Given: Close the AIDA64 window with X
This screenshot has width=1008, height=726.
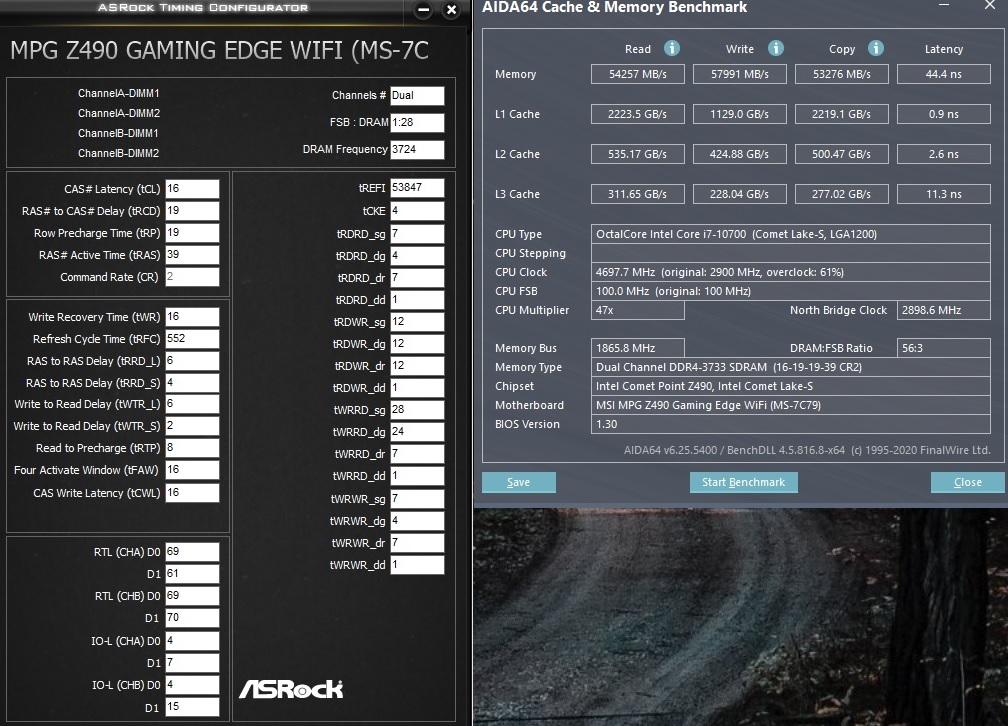Looking at the screenshot, I should [x=990, y=5].
